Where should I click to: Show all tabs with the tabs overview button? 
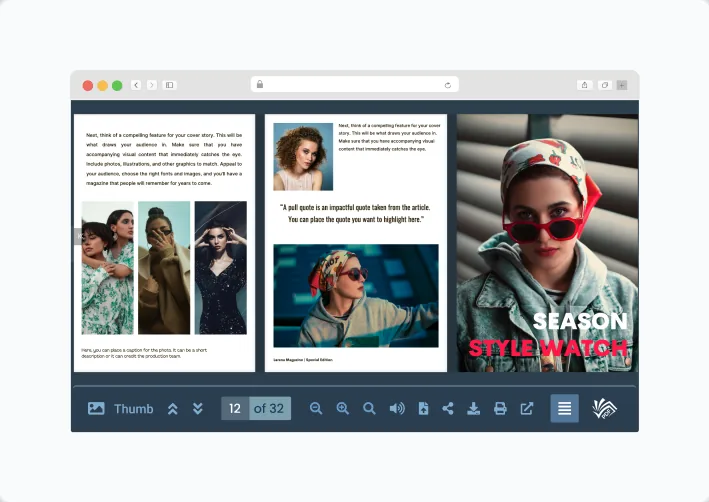pyautogui.click(x=605, y=85)
